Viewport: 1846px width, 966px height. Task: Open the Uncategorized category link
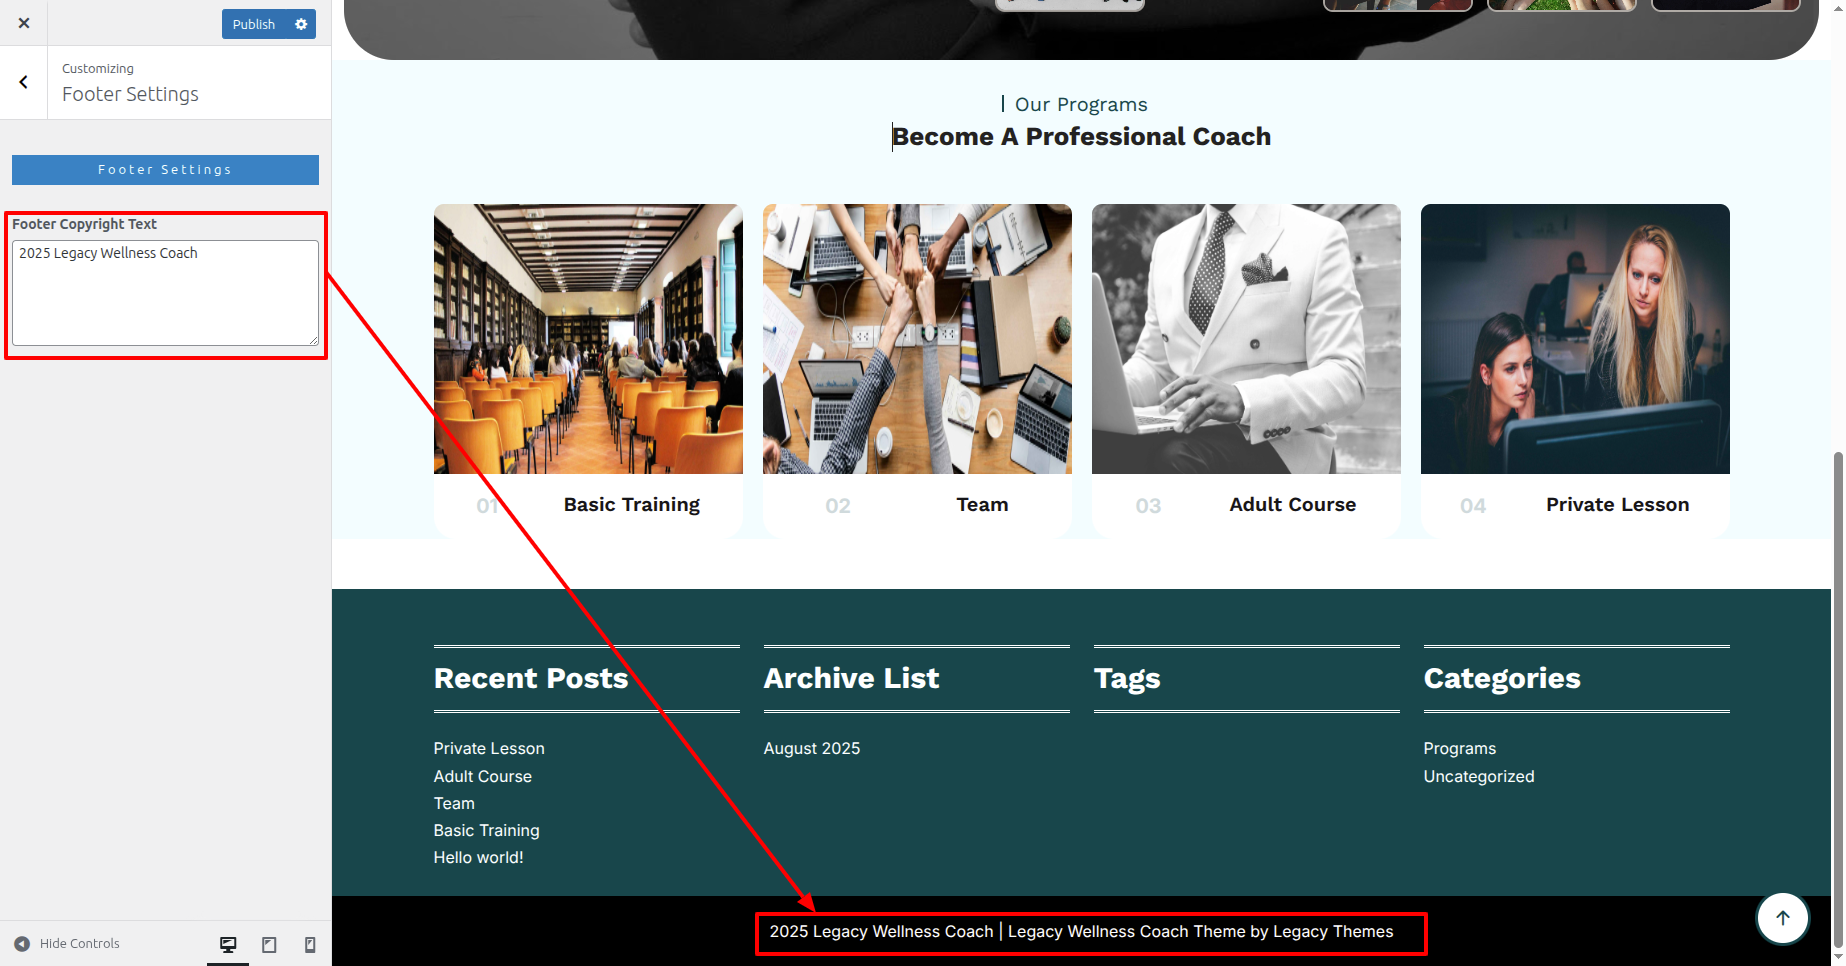(x=1478, y=776)
